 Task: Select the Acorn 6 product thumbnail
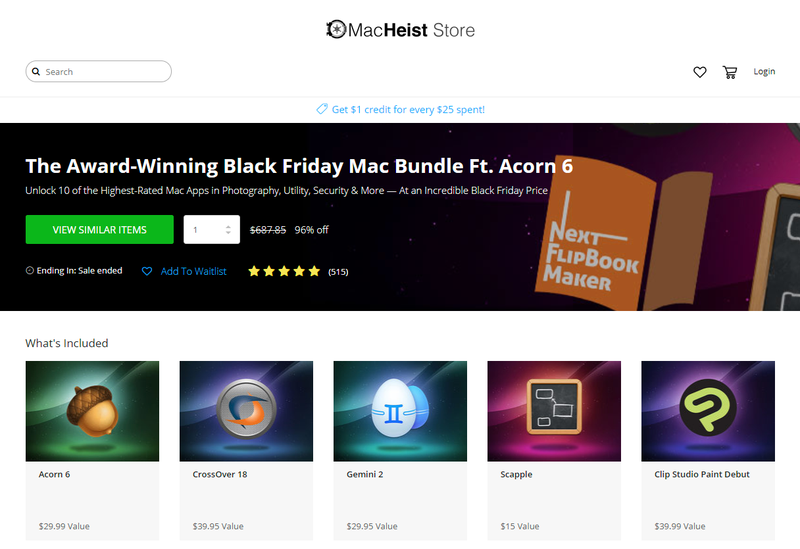tap(92, 411)
